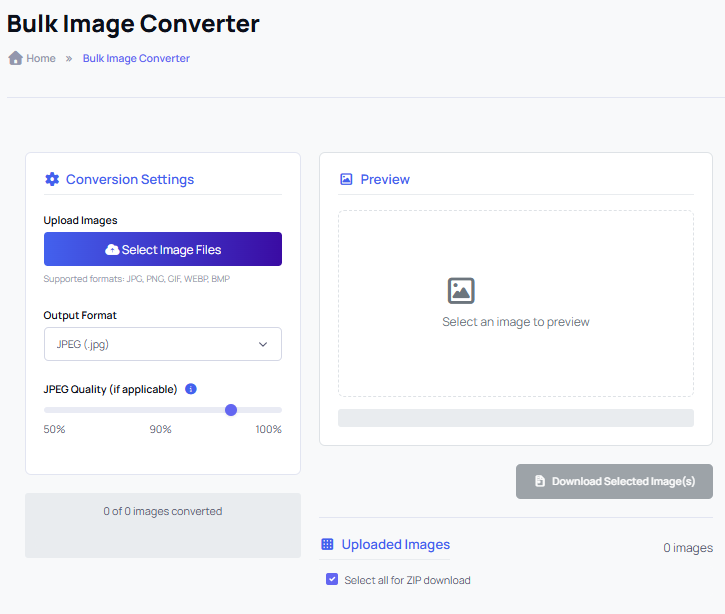Screen dimensions: 725x614
Task: Click the Preview picture icon in header
Action: (346, 179)
